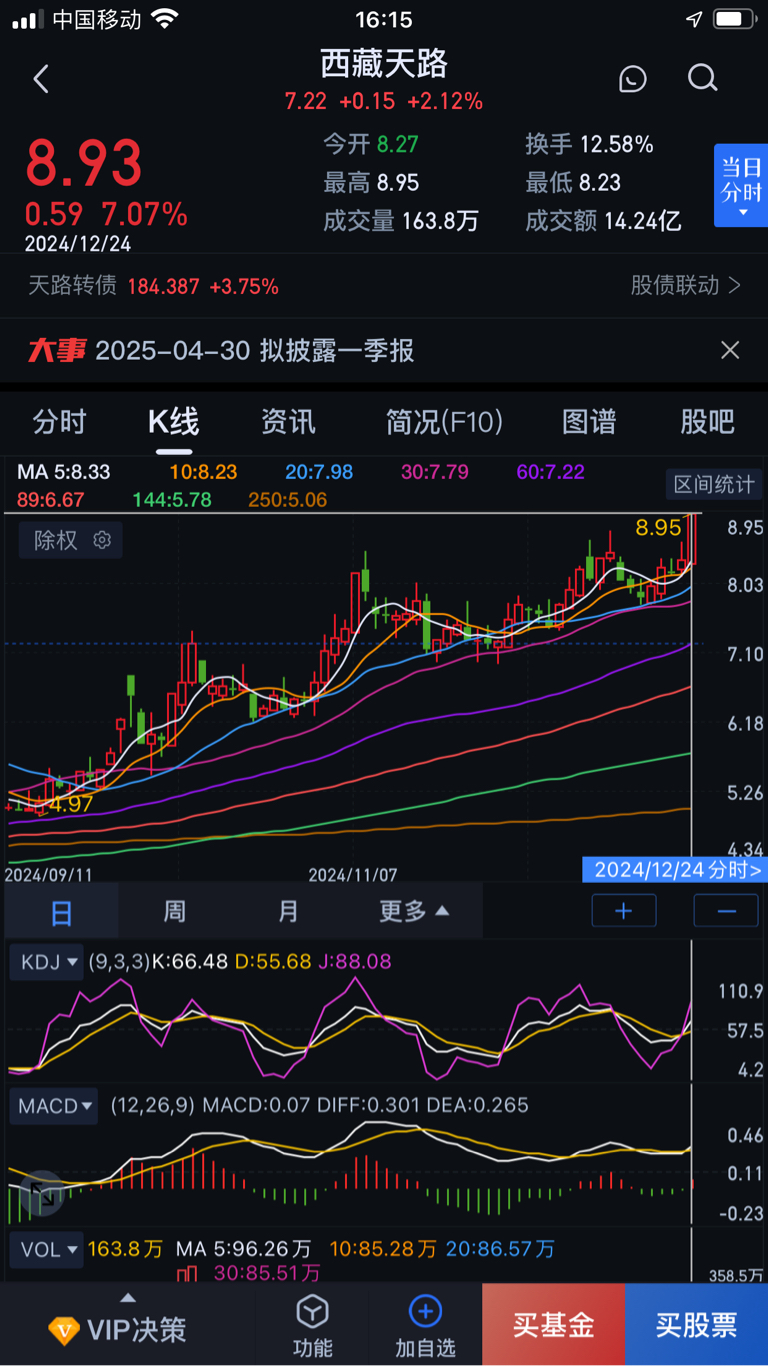Tap MA 20:7.98 value
This screenshot has width=768, height=1366.
(319, 472)
